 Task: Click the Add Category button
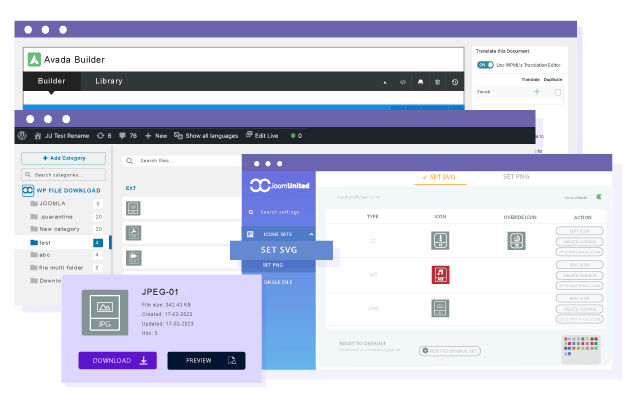click(x=63, y=158)
